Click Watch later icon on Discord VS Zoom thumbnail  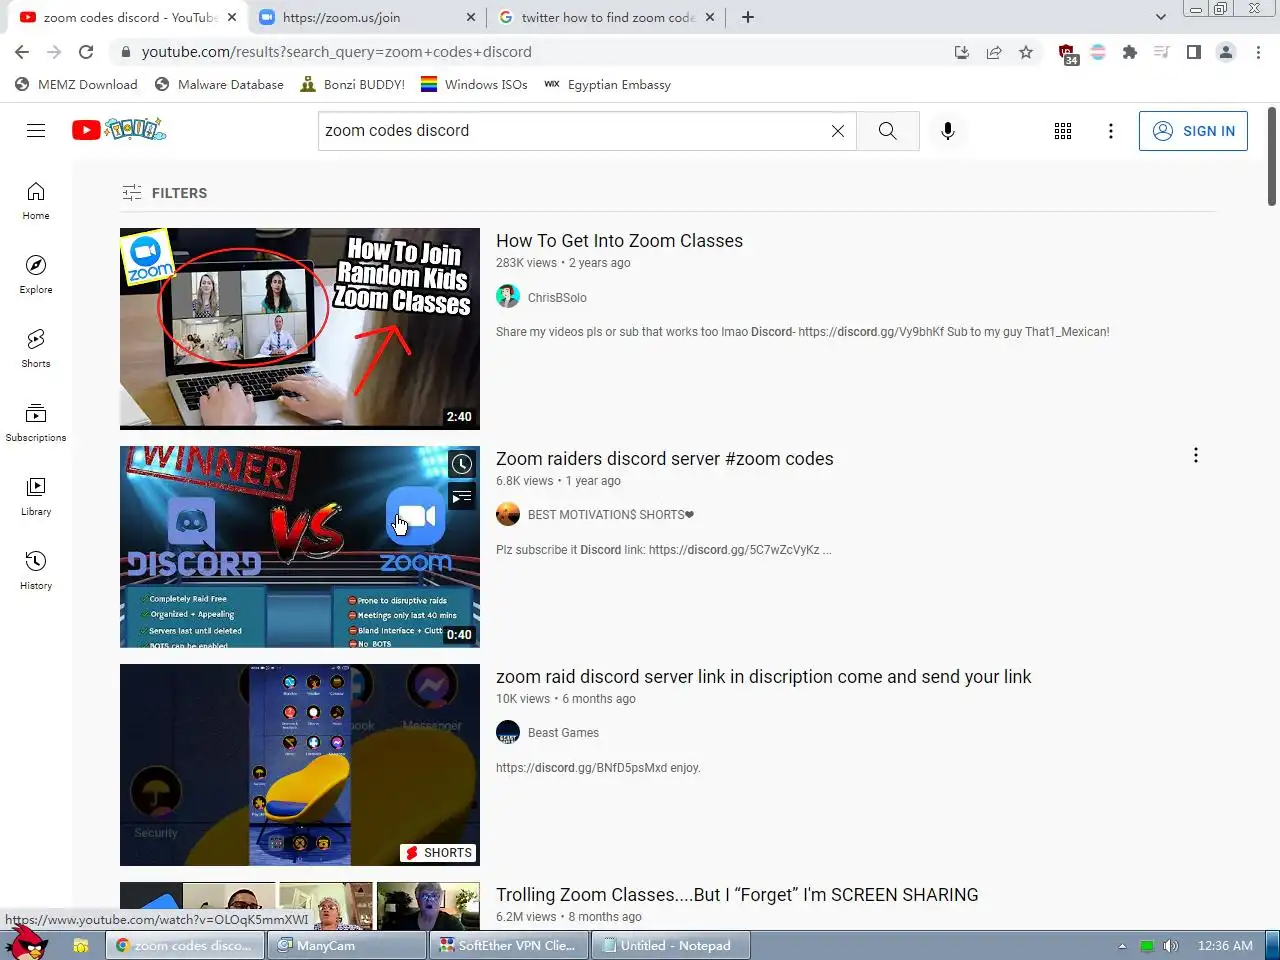pyautogui.click(x=461, y=464)
